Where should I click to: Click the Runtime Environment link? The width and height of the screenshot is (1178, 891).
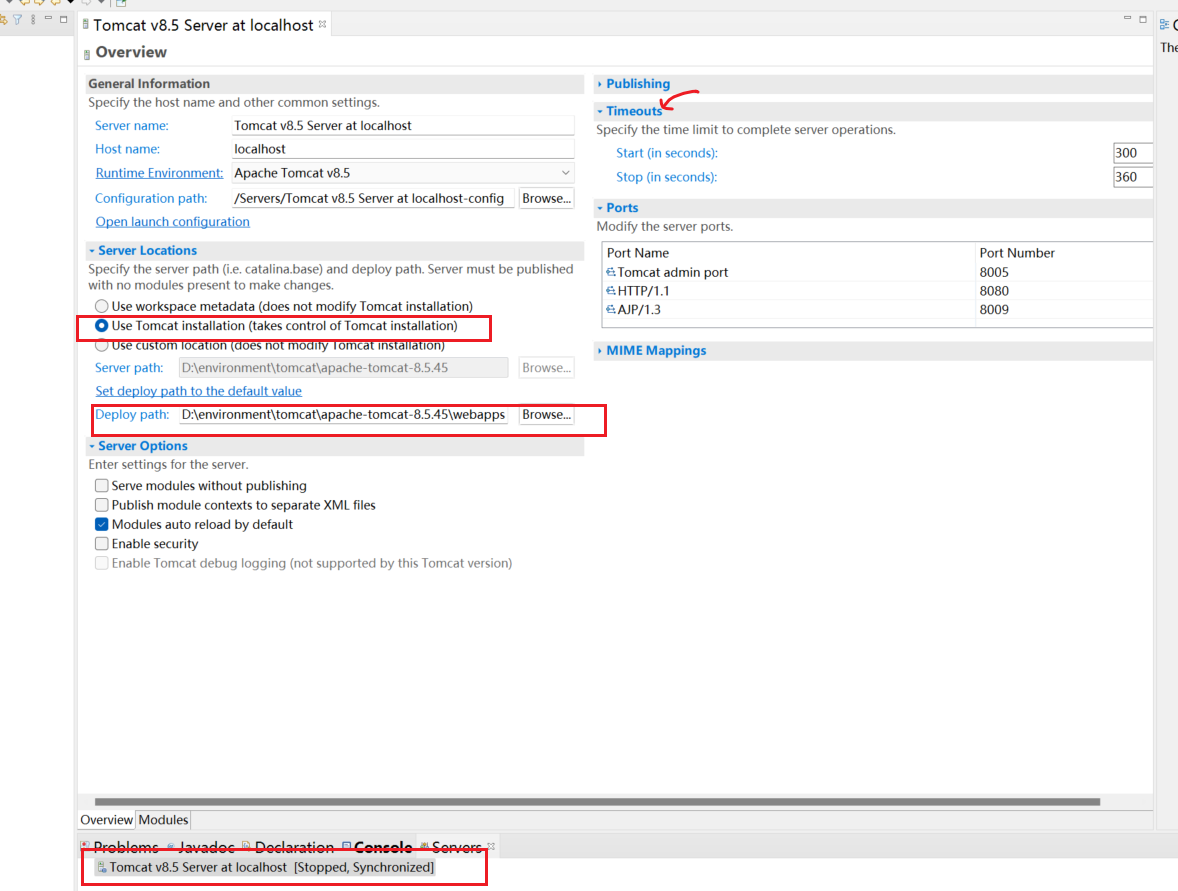pos(159,173)
